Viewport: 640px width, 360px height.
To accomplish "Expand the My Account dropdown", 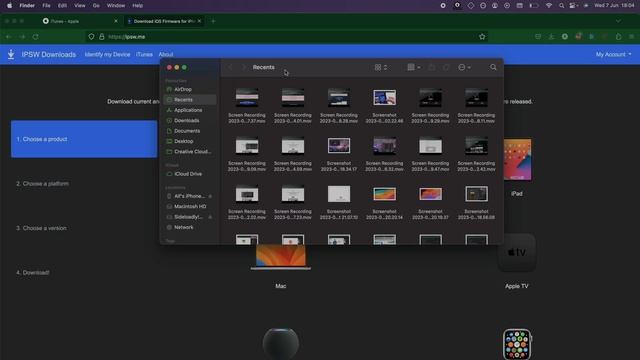I will pyautogui.click(x=613, y=54).
